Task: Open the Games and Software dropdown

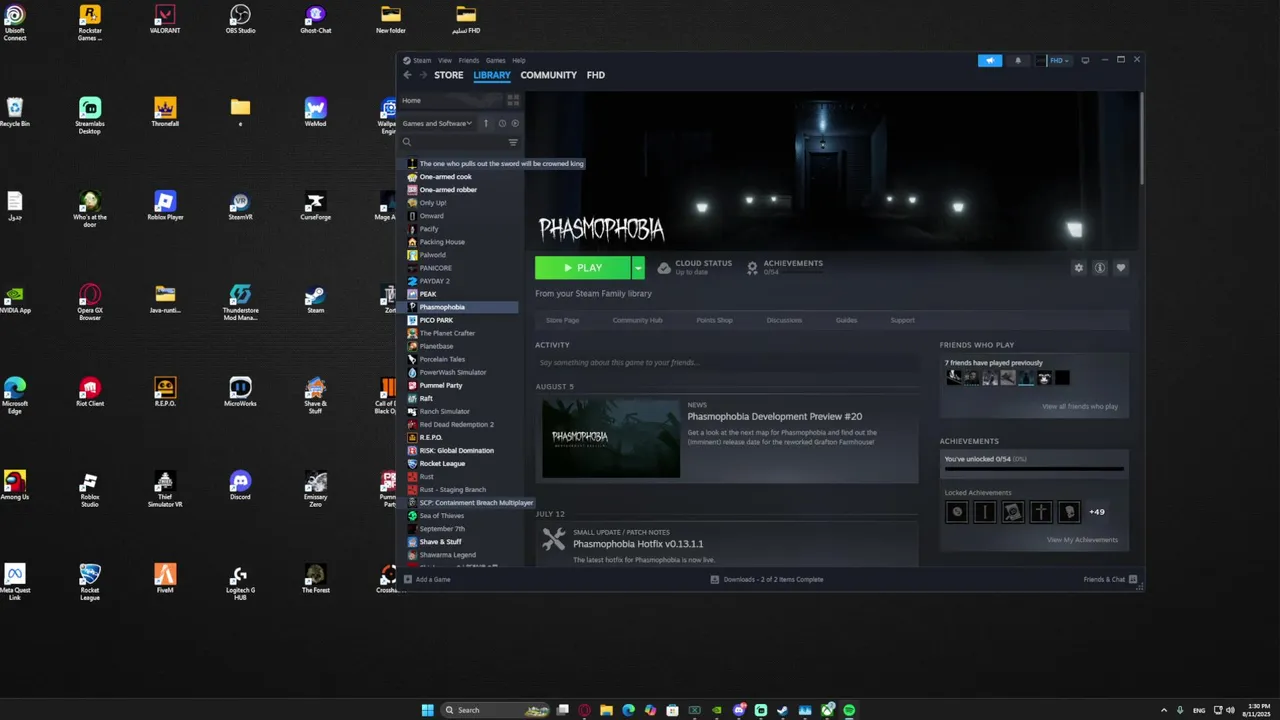Action: click(x=437, y=123)
